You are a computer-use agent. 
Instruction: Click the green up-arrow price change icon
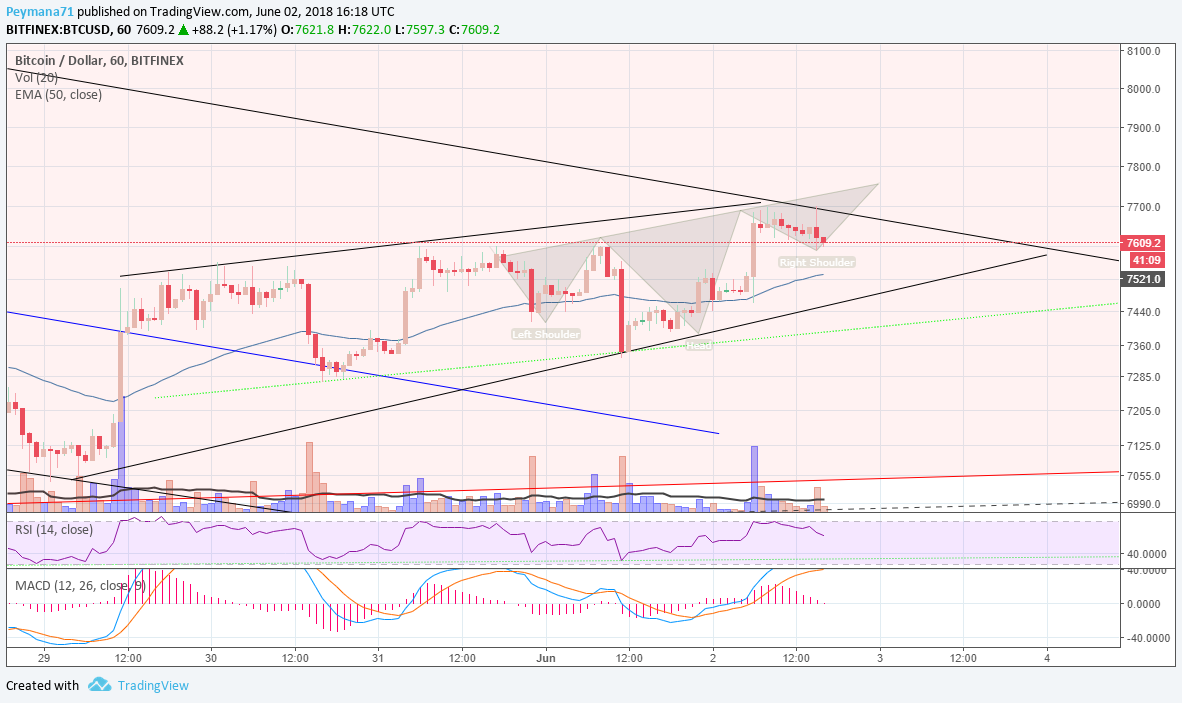(183, 30)
